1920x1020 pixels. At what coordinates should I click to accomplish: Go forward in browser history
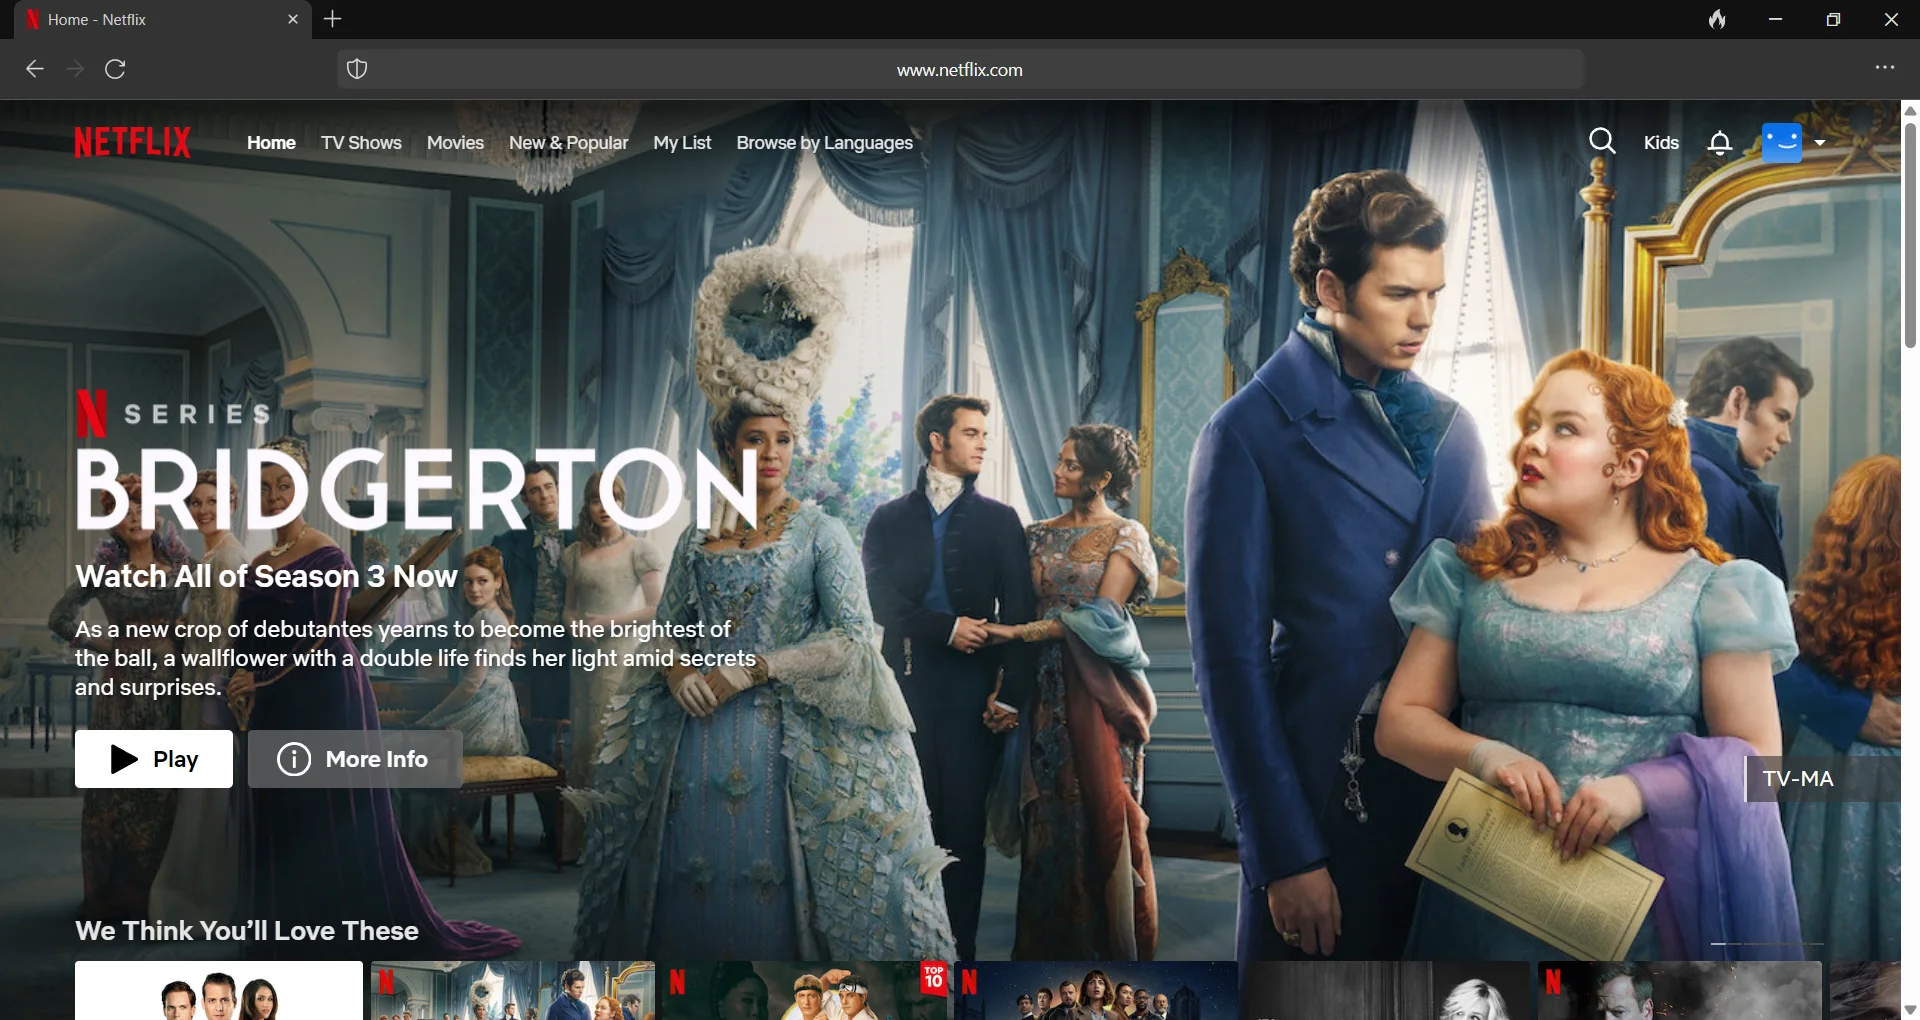pyautogui.click(x=75, y=69)
